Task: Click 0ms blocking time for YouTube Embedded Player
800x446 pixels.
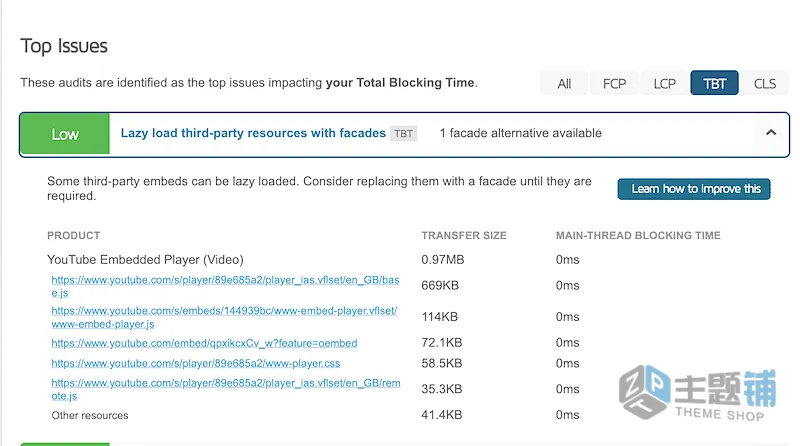Action: (x=567, y=260)
